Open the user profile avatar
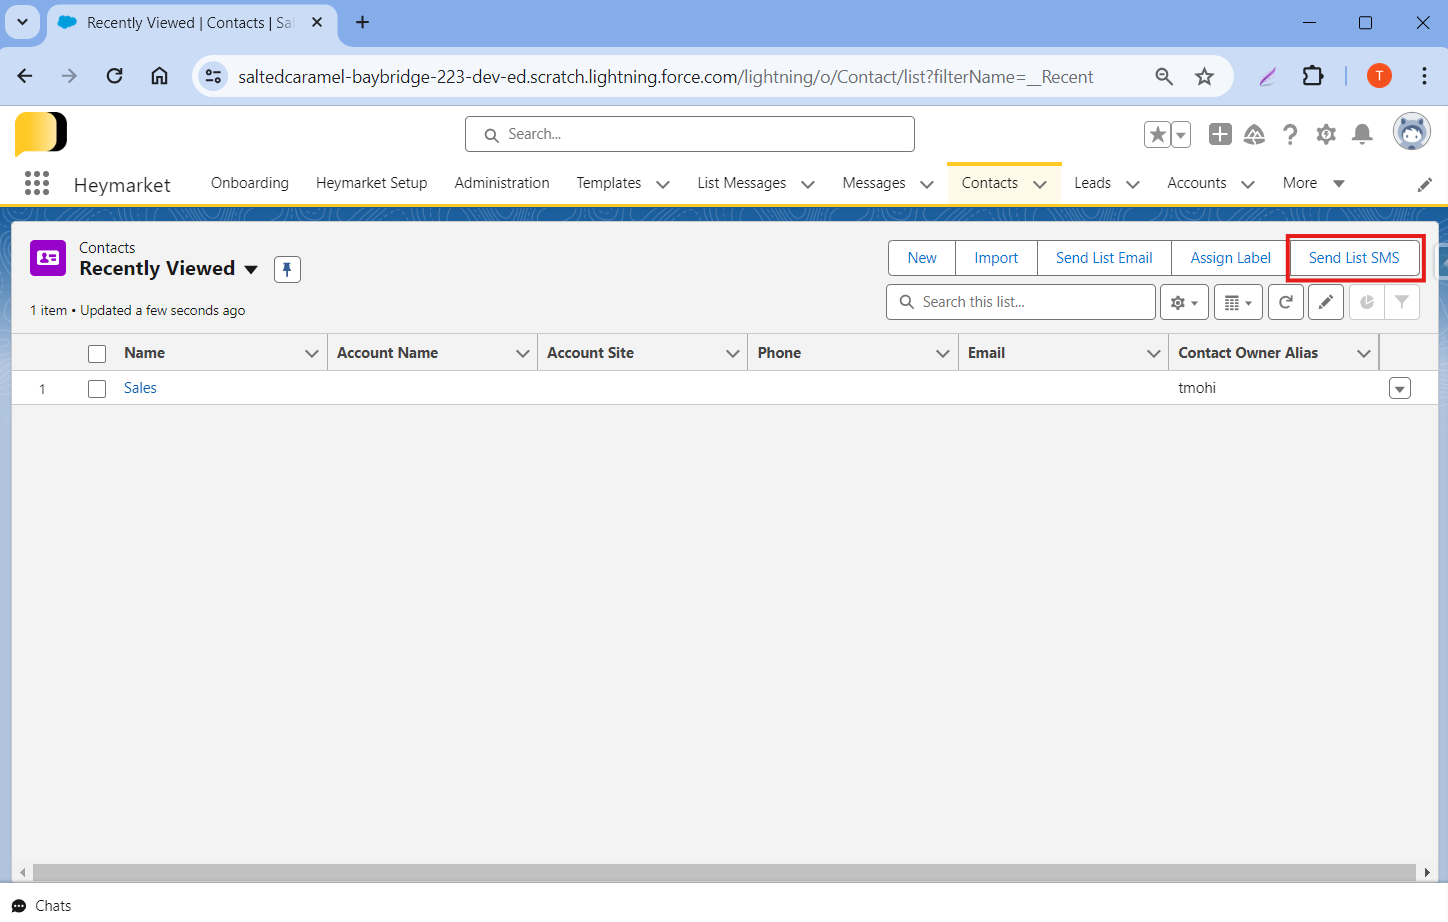Screen dimensions: 1448x922 [x=1412, y=131]
